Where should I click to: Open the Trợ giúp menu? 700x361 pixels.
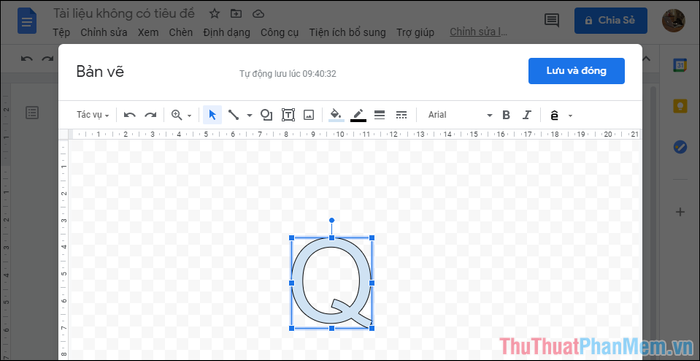415,33
